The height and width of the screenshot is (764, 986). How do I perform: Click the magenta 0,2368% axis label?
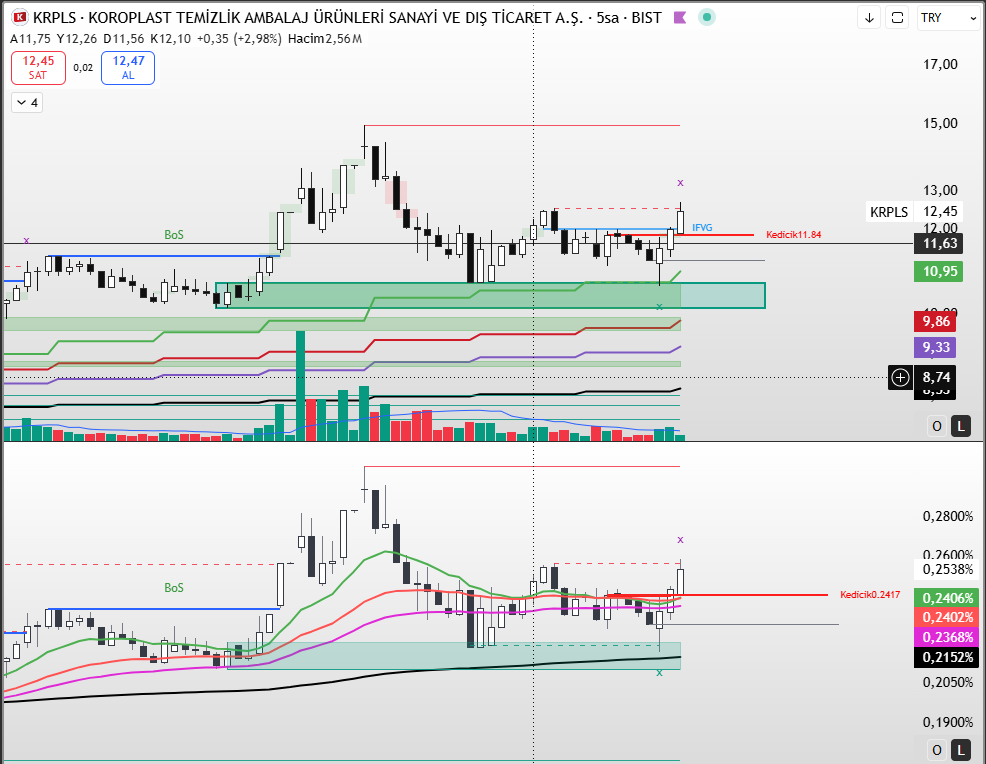point(948,637)
